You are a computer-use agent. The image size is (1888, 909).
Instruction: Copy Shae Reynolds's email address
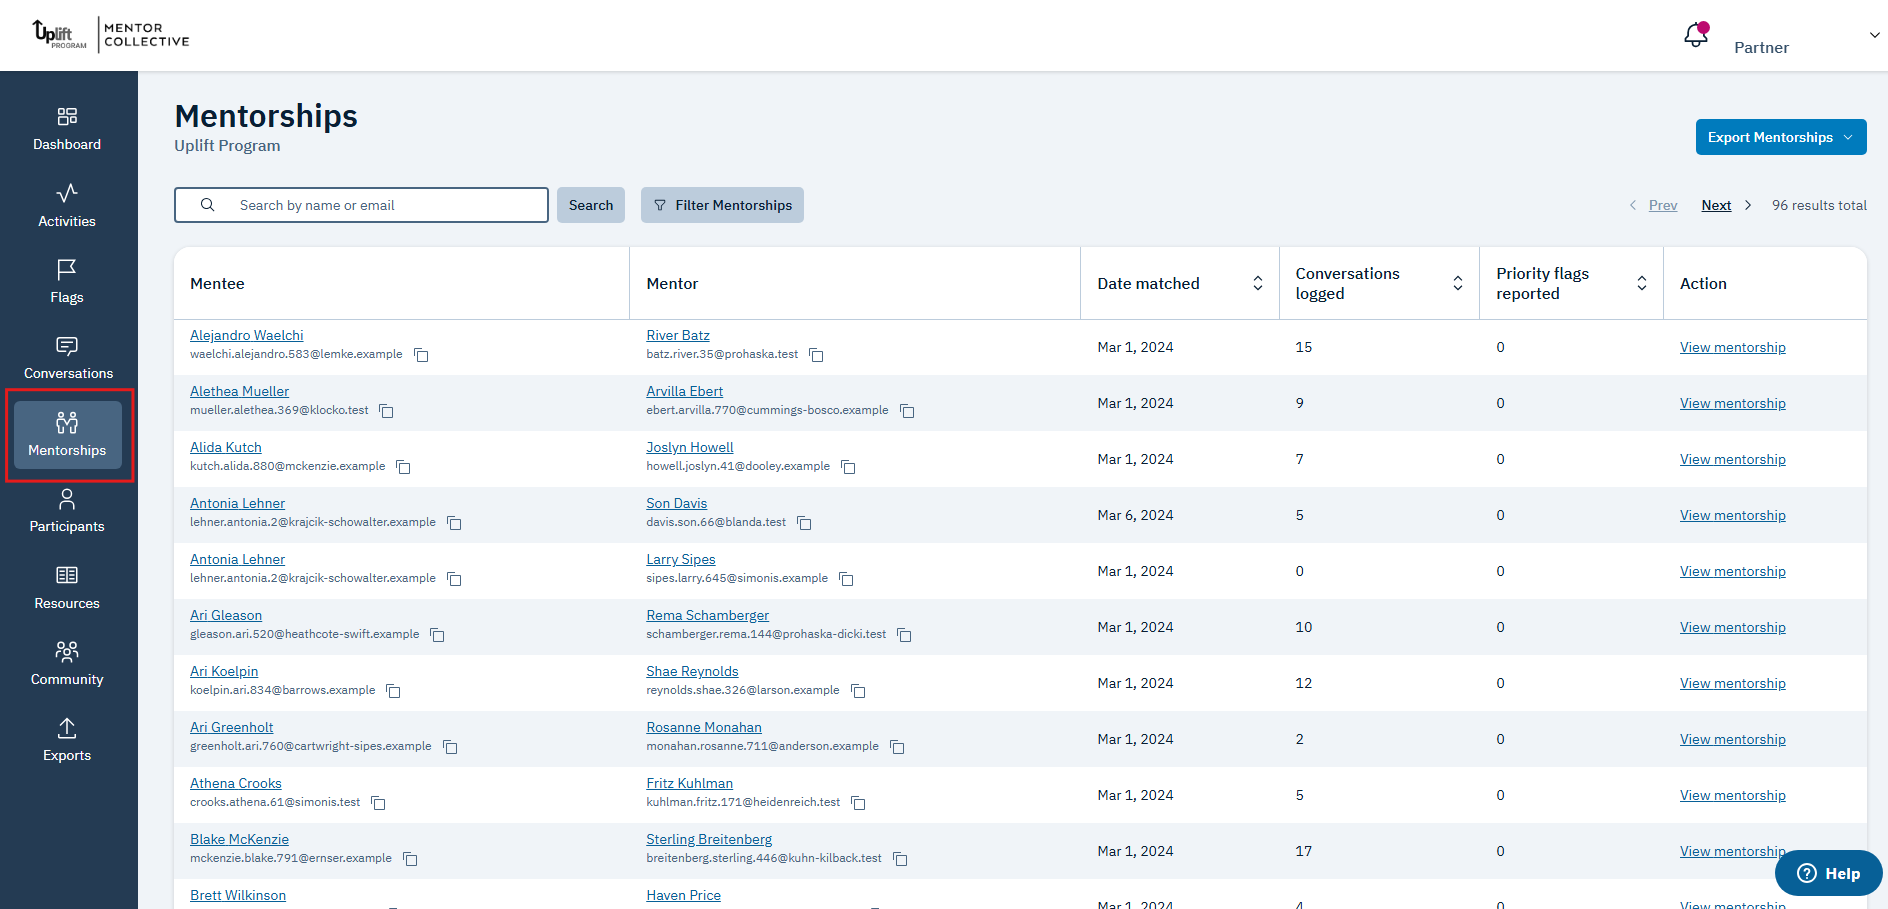(858, 691)
